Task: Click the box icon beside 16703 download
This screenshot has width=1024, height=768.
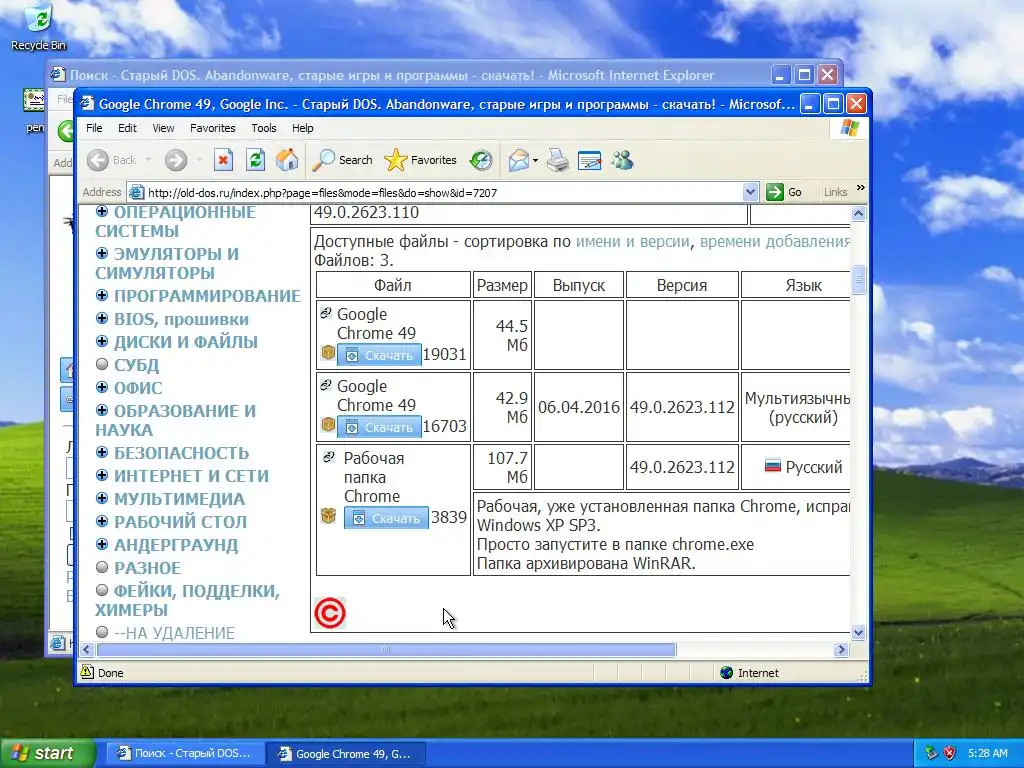Action: point(328,425)
